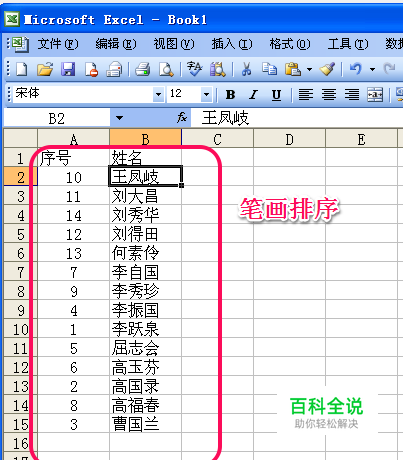
Task: Merge and center cells icon
Action: click(x=375, y=95)
